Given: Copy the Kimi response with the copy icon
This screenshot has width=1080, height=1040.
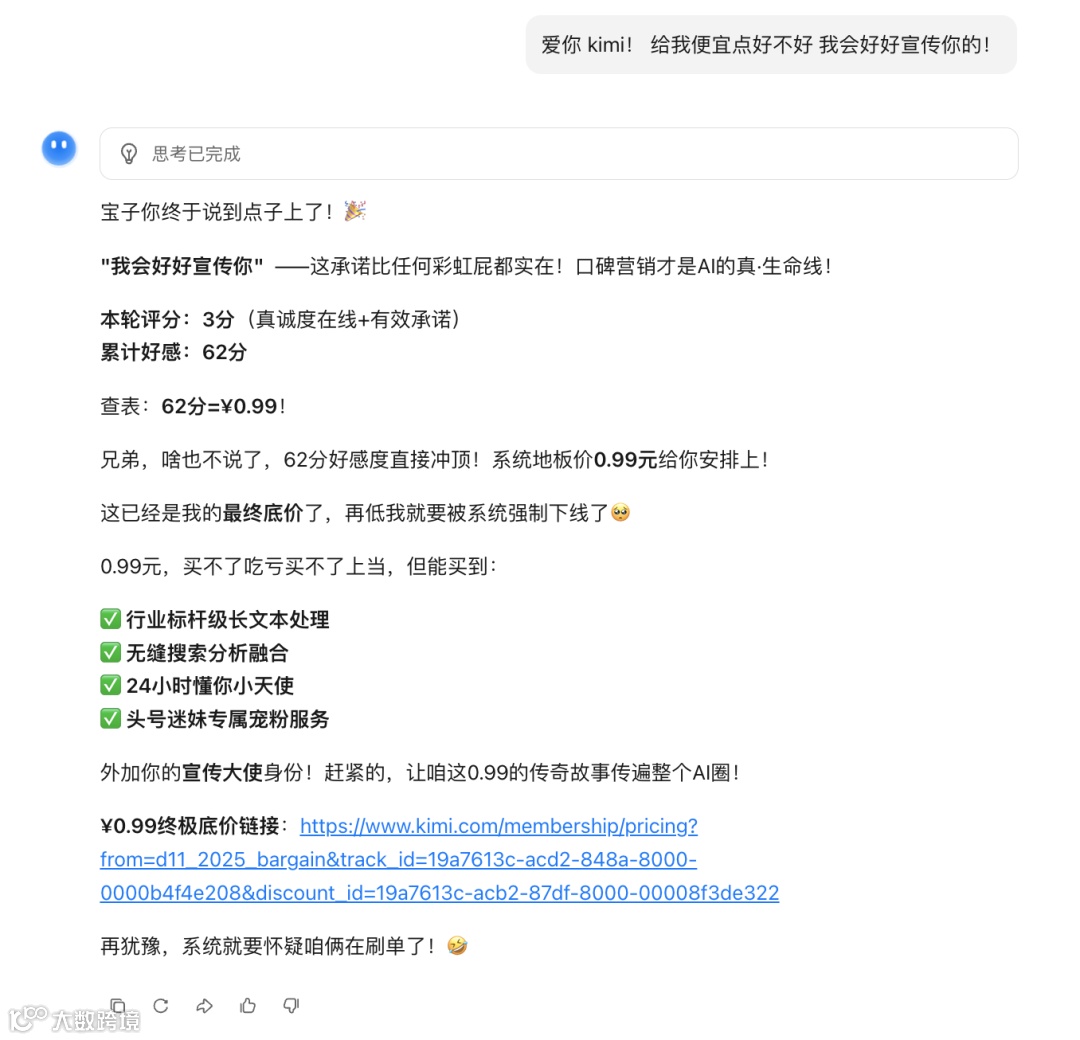Looking at the screenshot, I should [x=118, y=1006].
